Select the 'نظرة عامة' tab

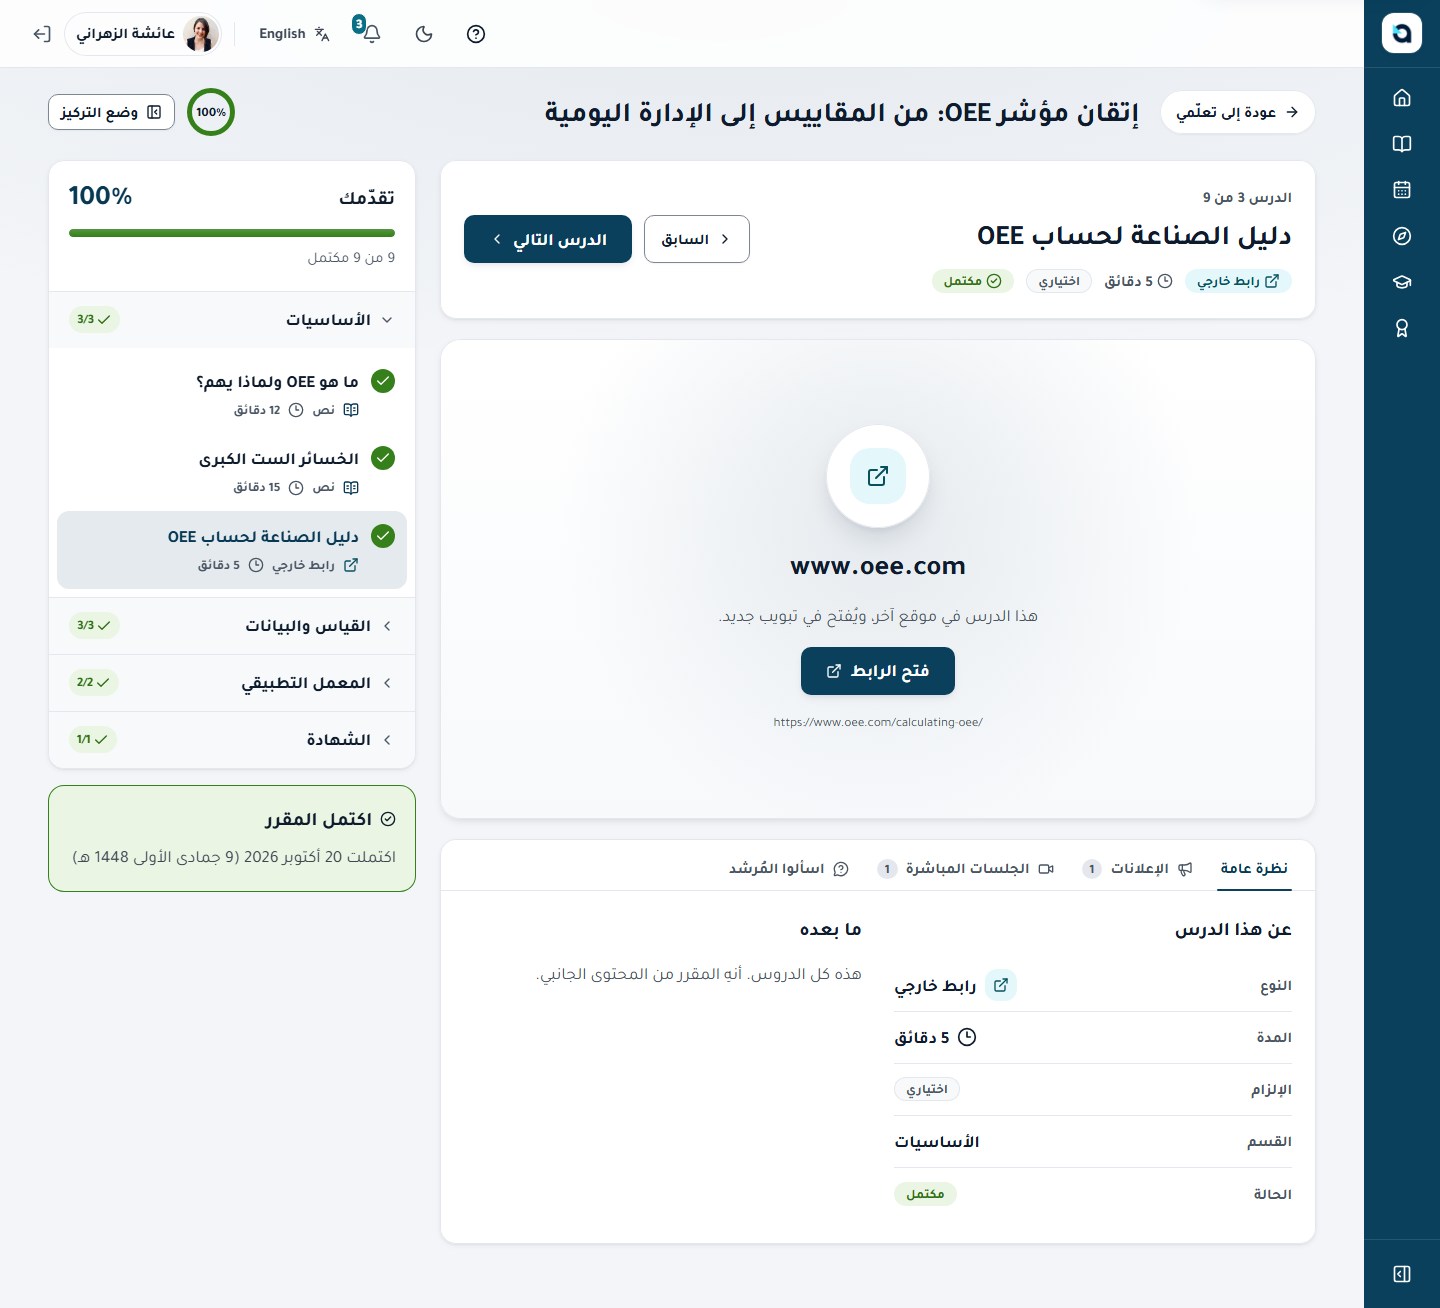pyautogui.click(x=1254, y=868)
